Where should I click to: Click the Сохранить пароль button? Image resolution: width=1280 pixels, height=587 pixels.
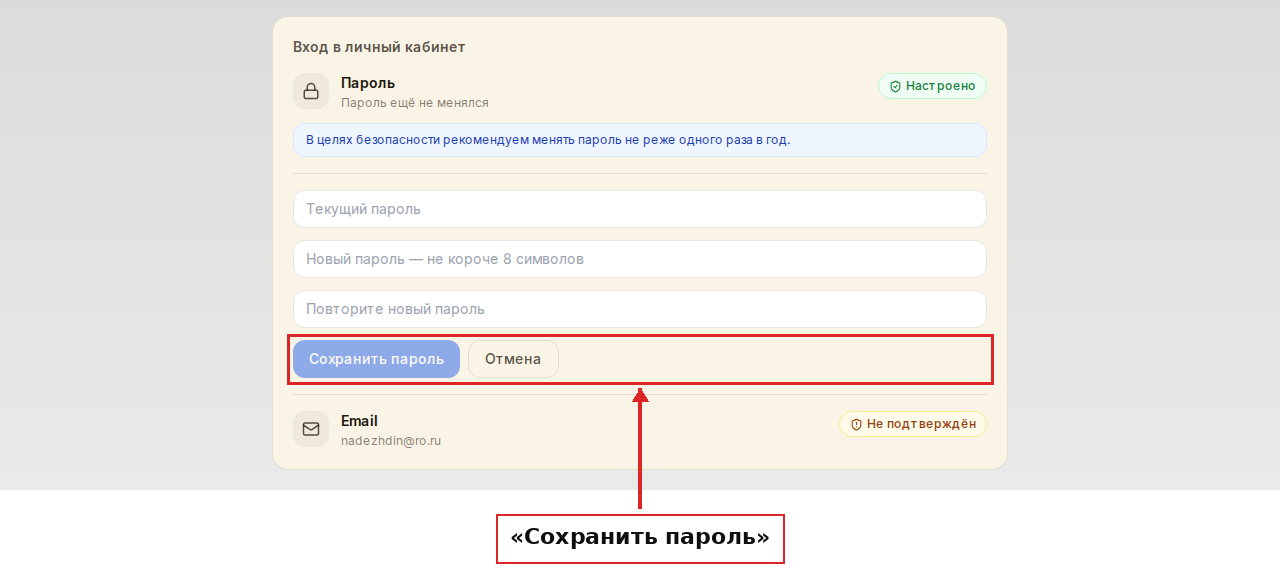pos(376,359)
